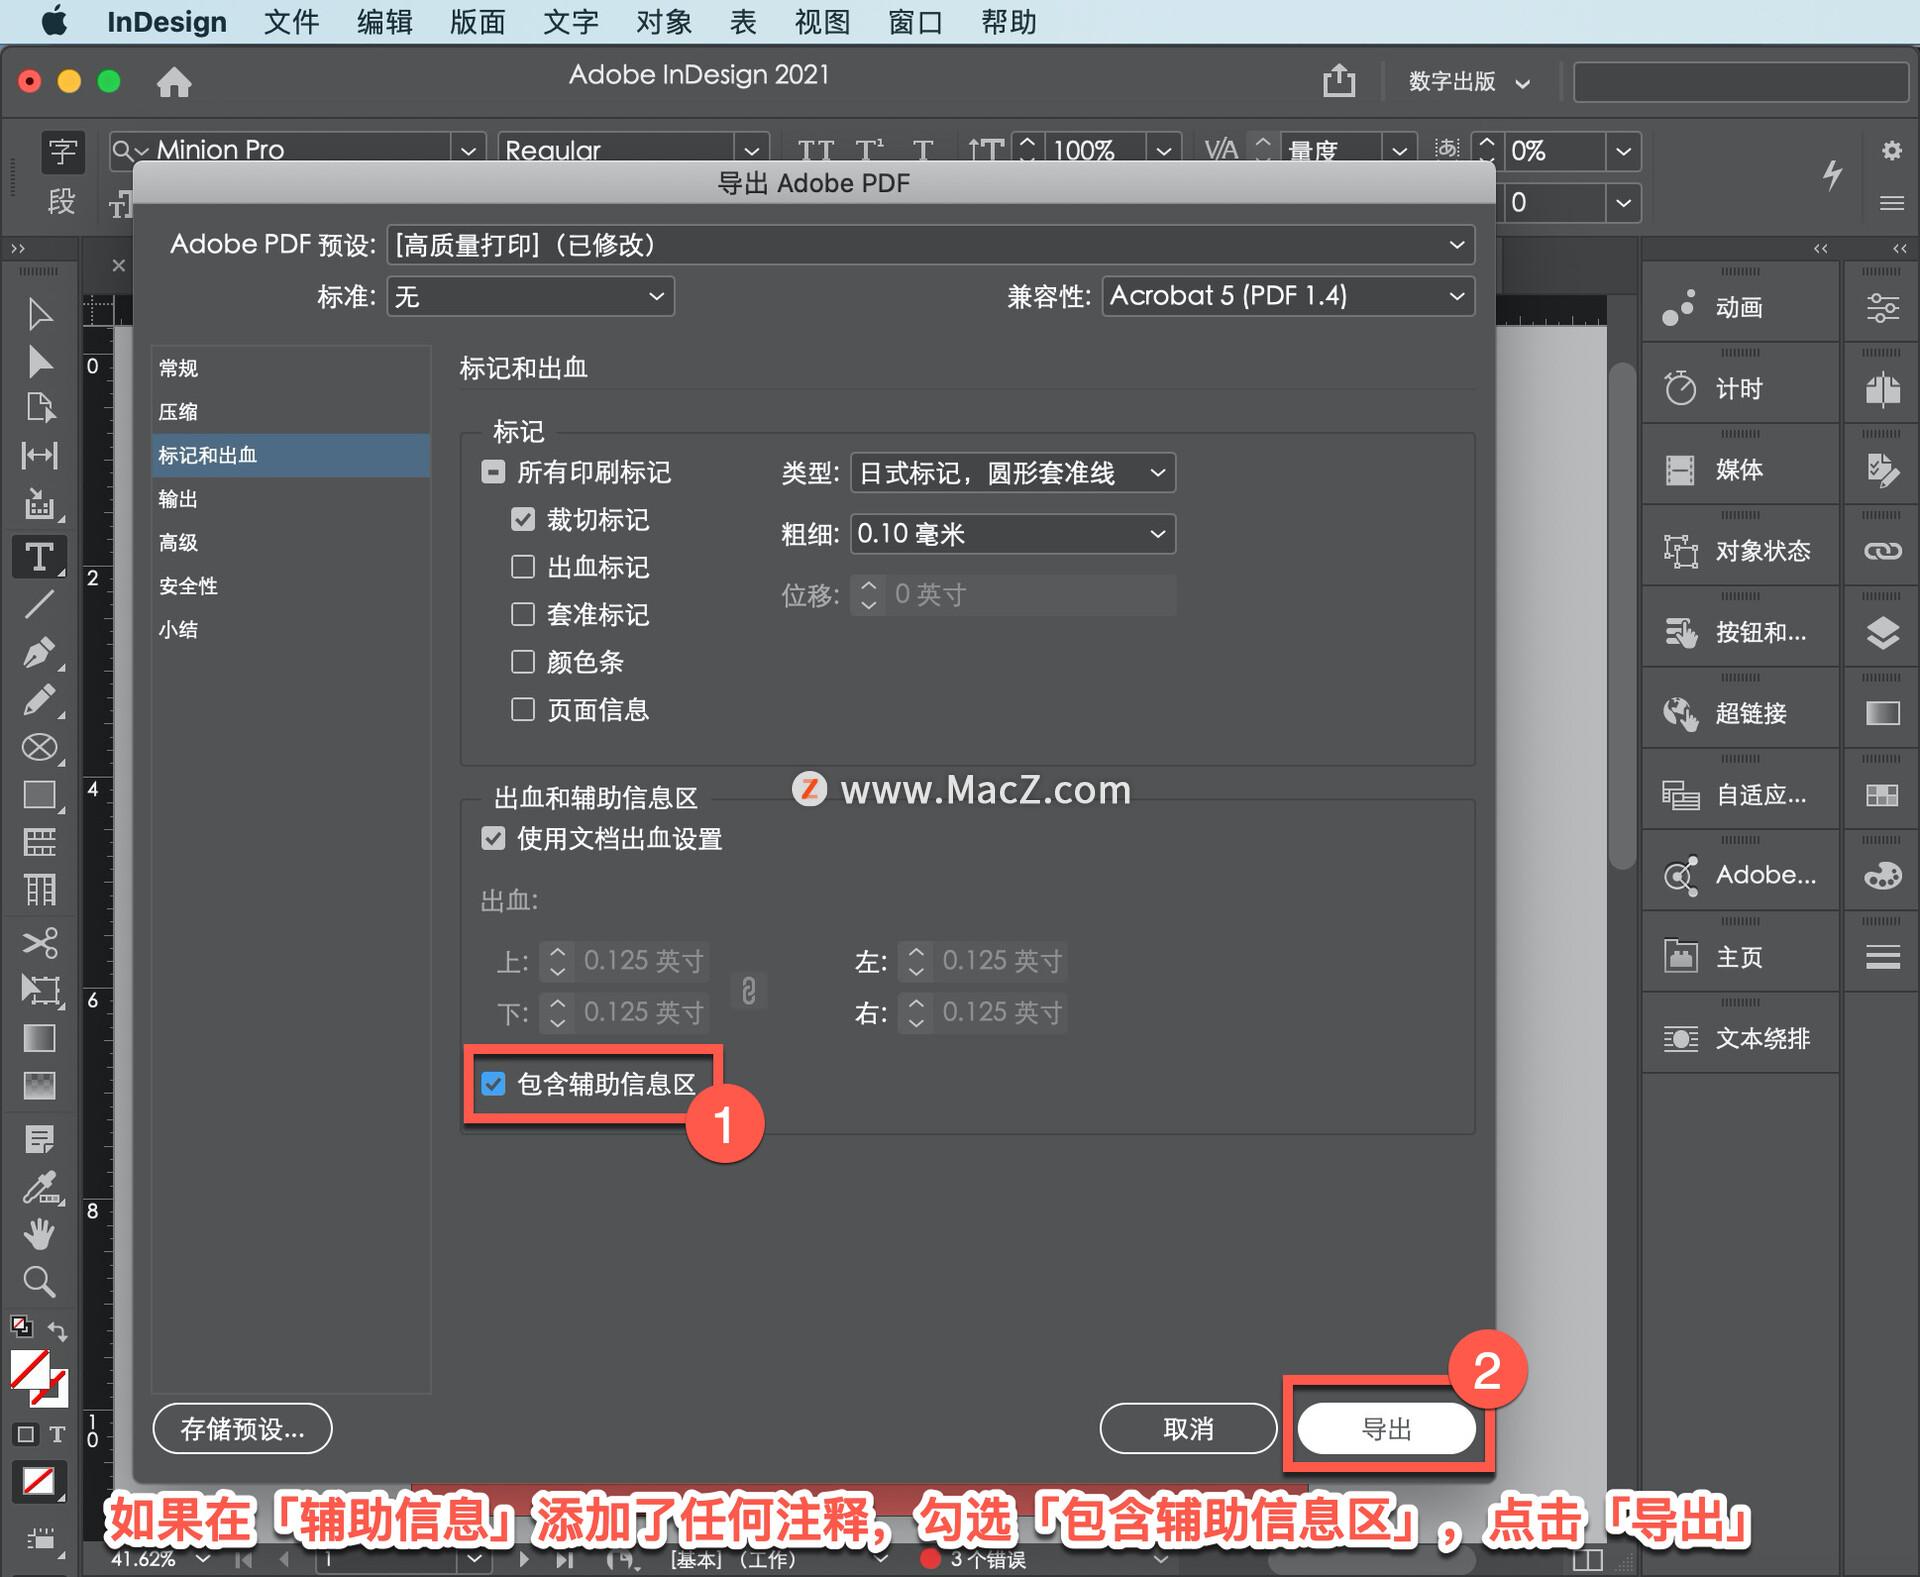1920x1577 pixels.
Task: Open the 编辑 menu
Action: click(x=385, y=22)
